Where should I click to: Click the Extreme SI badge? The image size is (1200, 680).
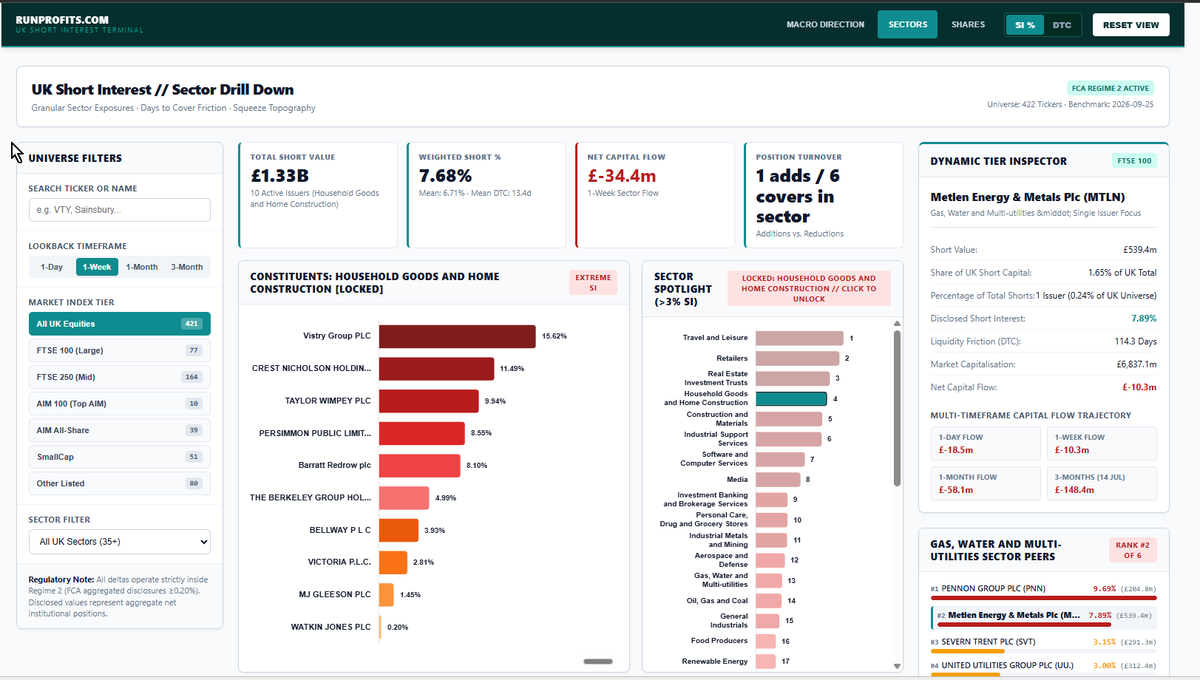click(x=593, y=282)
